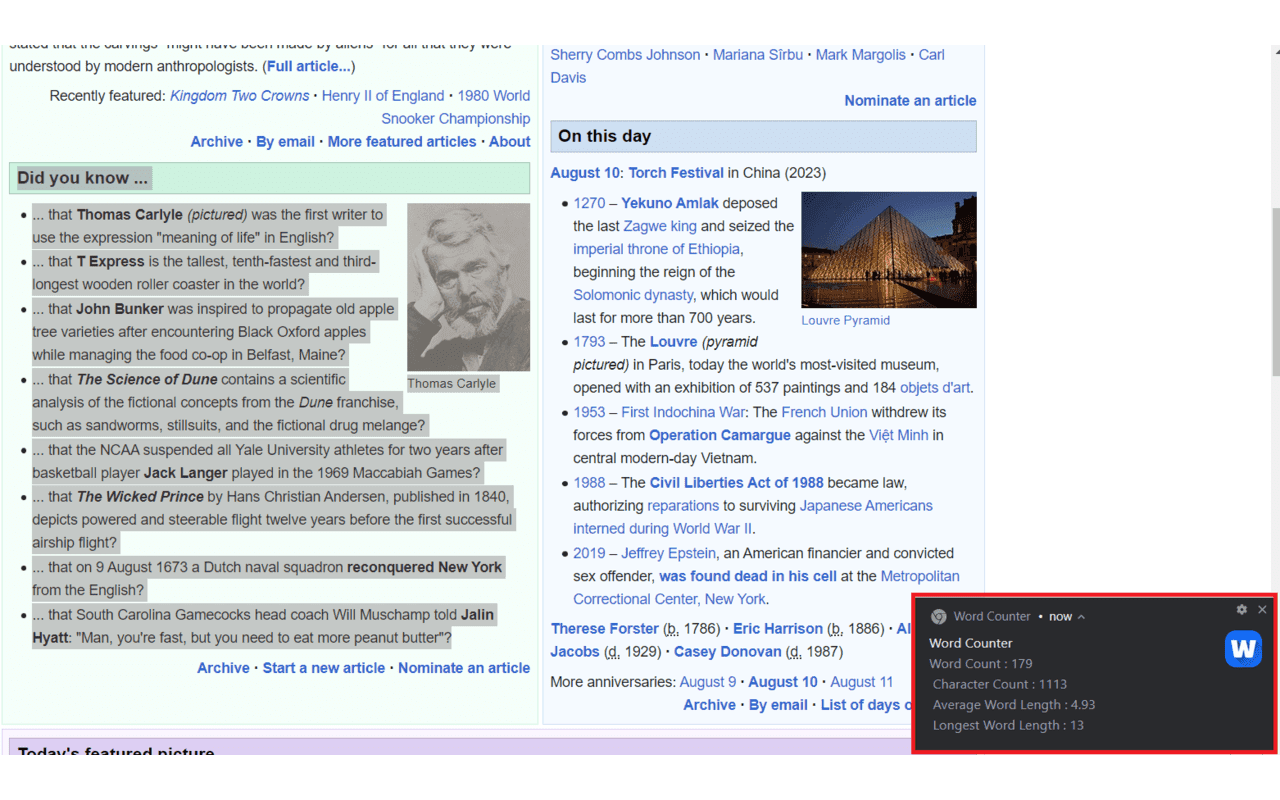The image size is (1280, 800).
Task: Open the Word Counter notification settings gear
Action: (x=1242, y=609)
